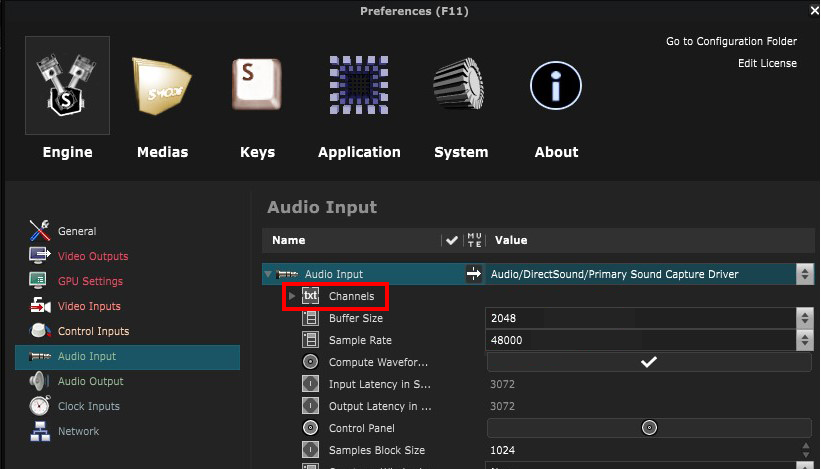821x469 pixels.
Task: Collapse the Audio Input tree row
Action: pos(268,274)
